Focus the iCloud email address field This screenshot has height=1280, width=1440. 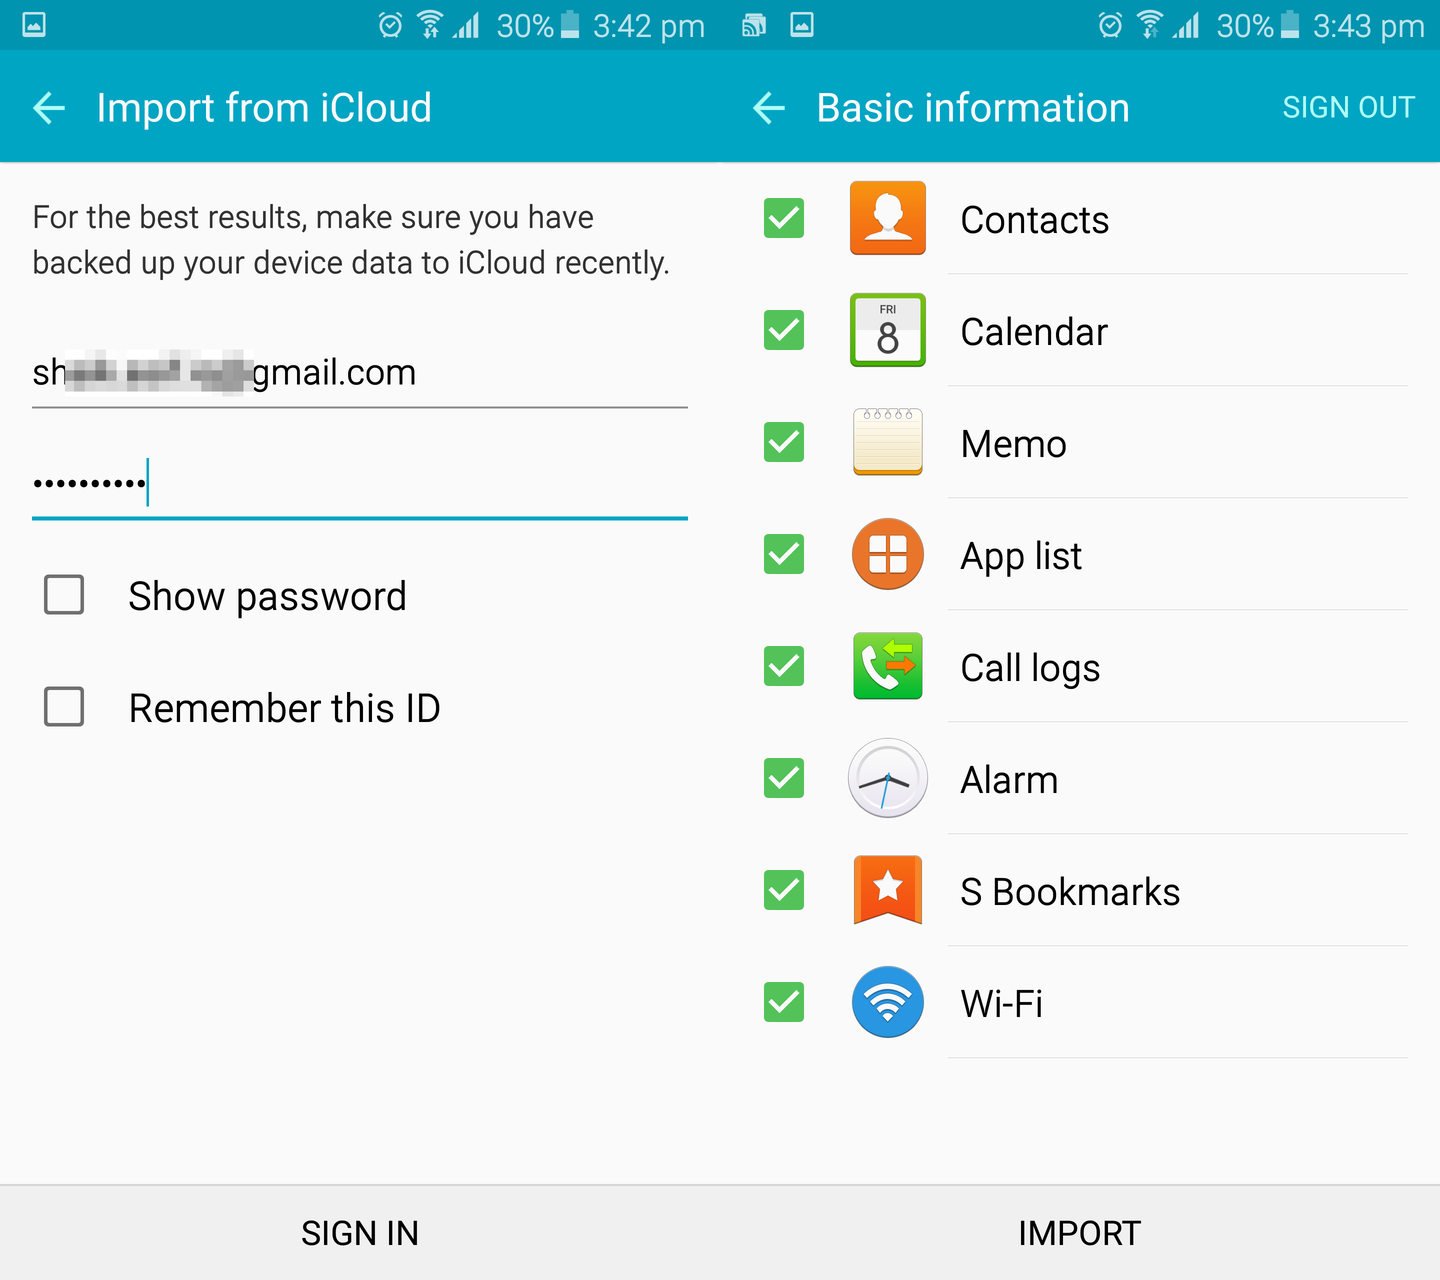coord(360,373)
